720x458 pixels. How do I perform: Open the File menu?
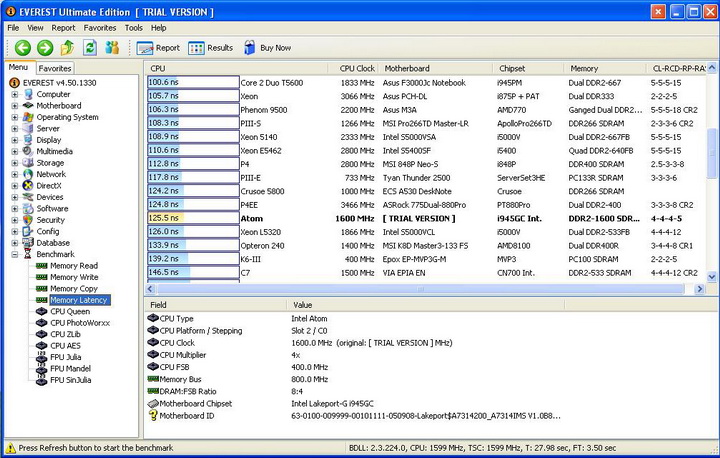tap(13, 28)
